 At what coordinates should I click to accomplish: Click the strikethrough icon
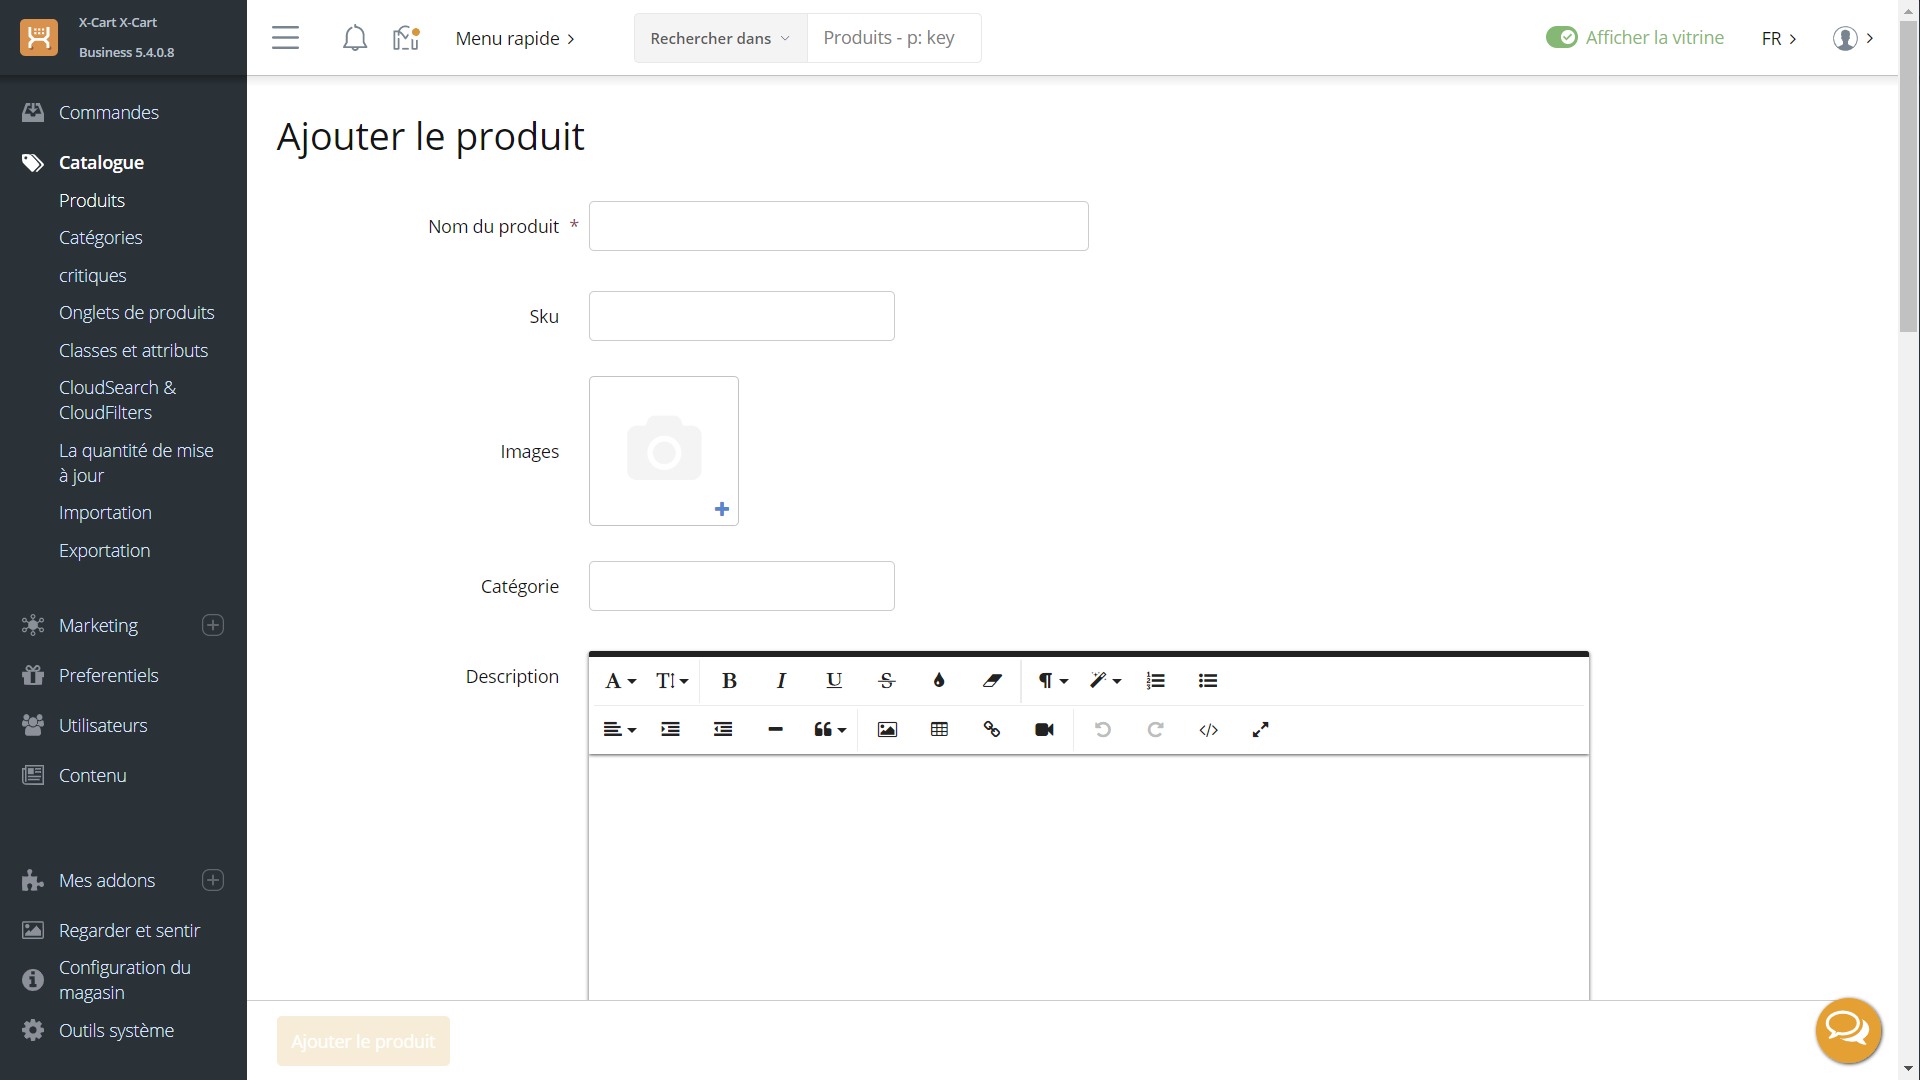(x=886, y=681)
